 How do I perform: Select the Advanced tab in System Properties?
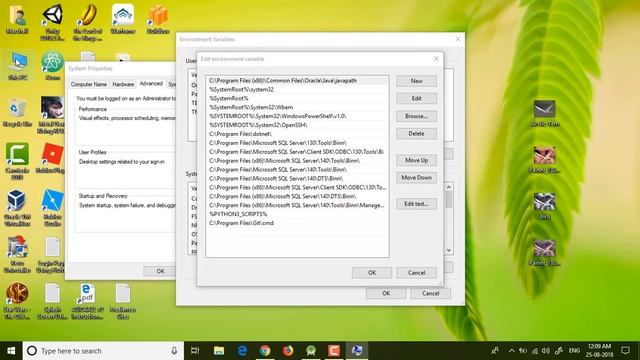[151, 83]
